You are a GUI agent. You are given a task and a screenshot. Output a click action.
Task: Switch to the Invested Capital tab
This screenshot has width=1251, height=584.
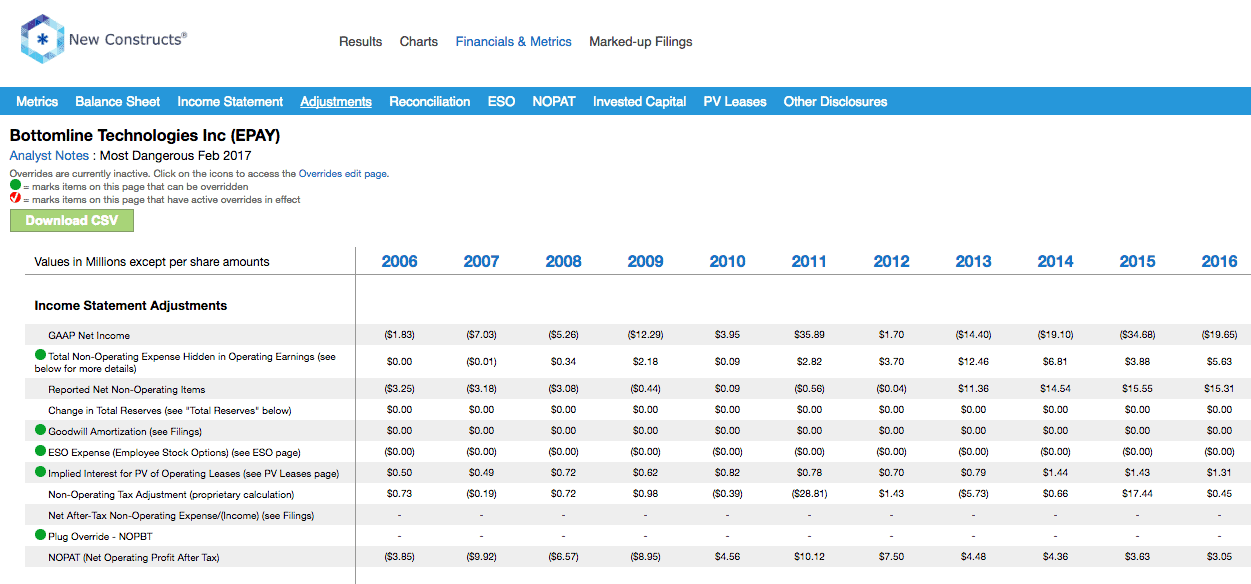pos(639,101)
